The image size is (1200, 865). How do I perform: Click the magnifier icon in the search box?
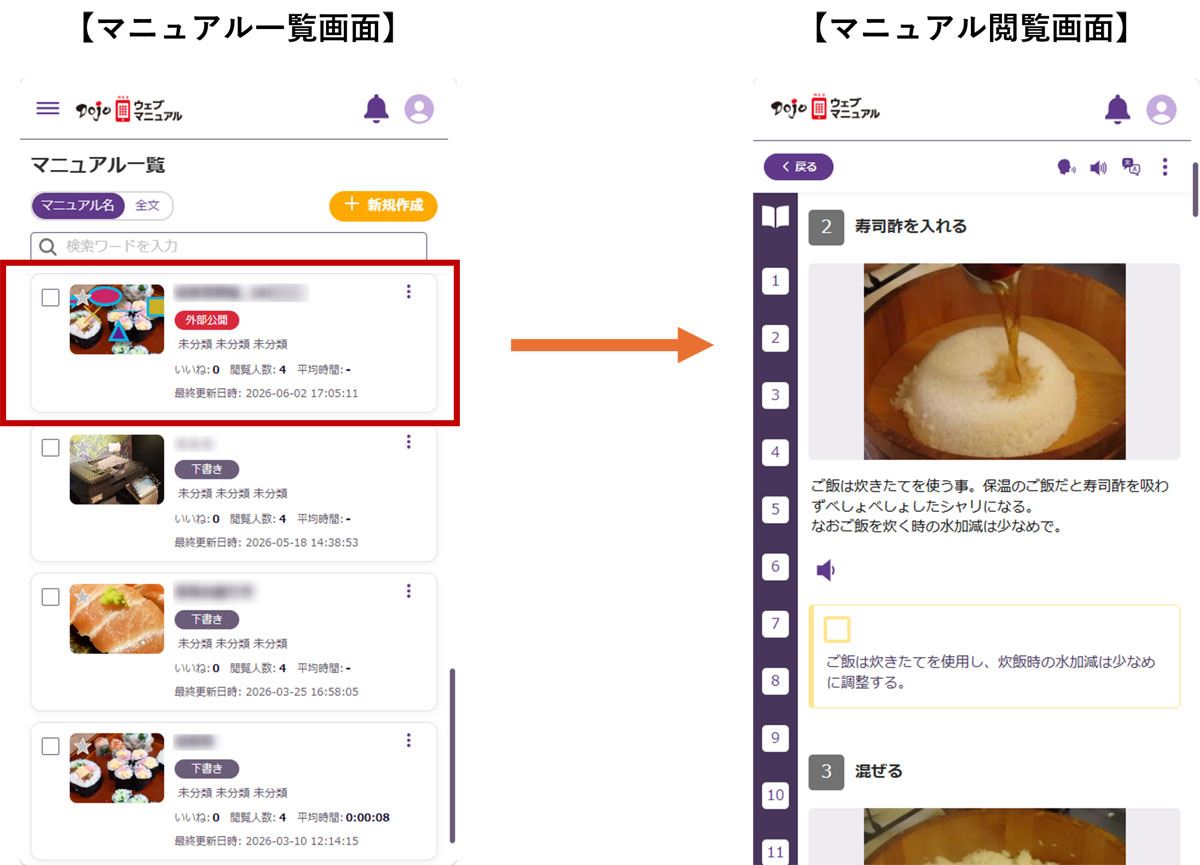click(47, 246)
